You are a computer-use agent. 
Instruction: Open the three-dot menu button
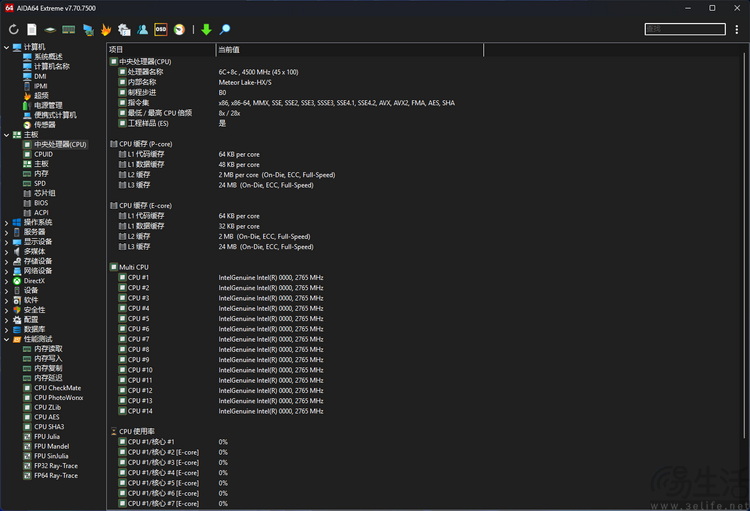(x=737, y=29)
